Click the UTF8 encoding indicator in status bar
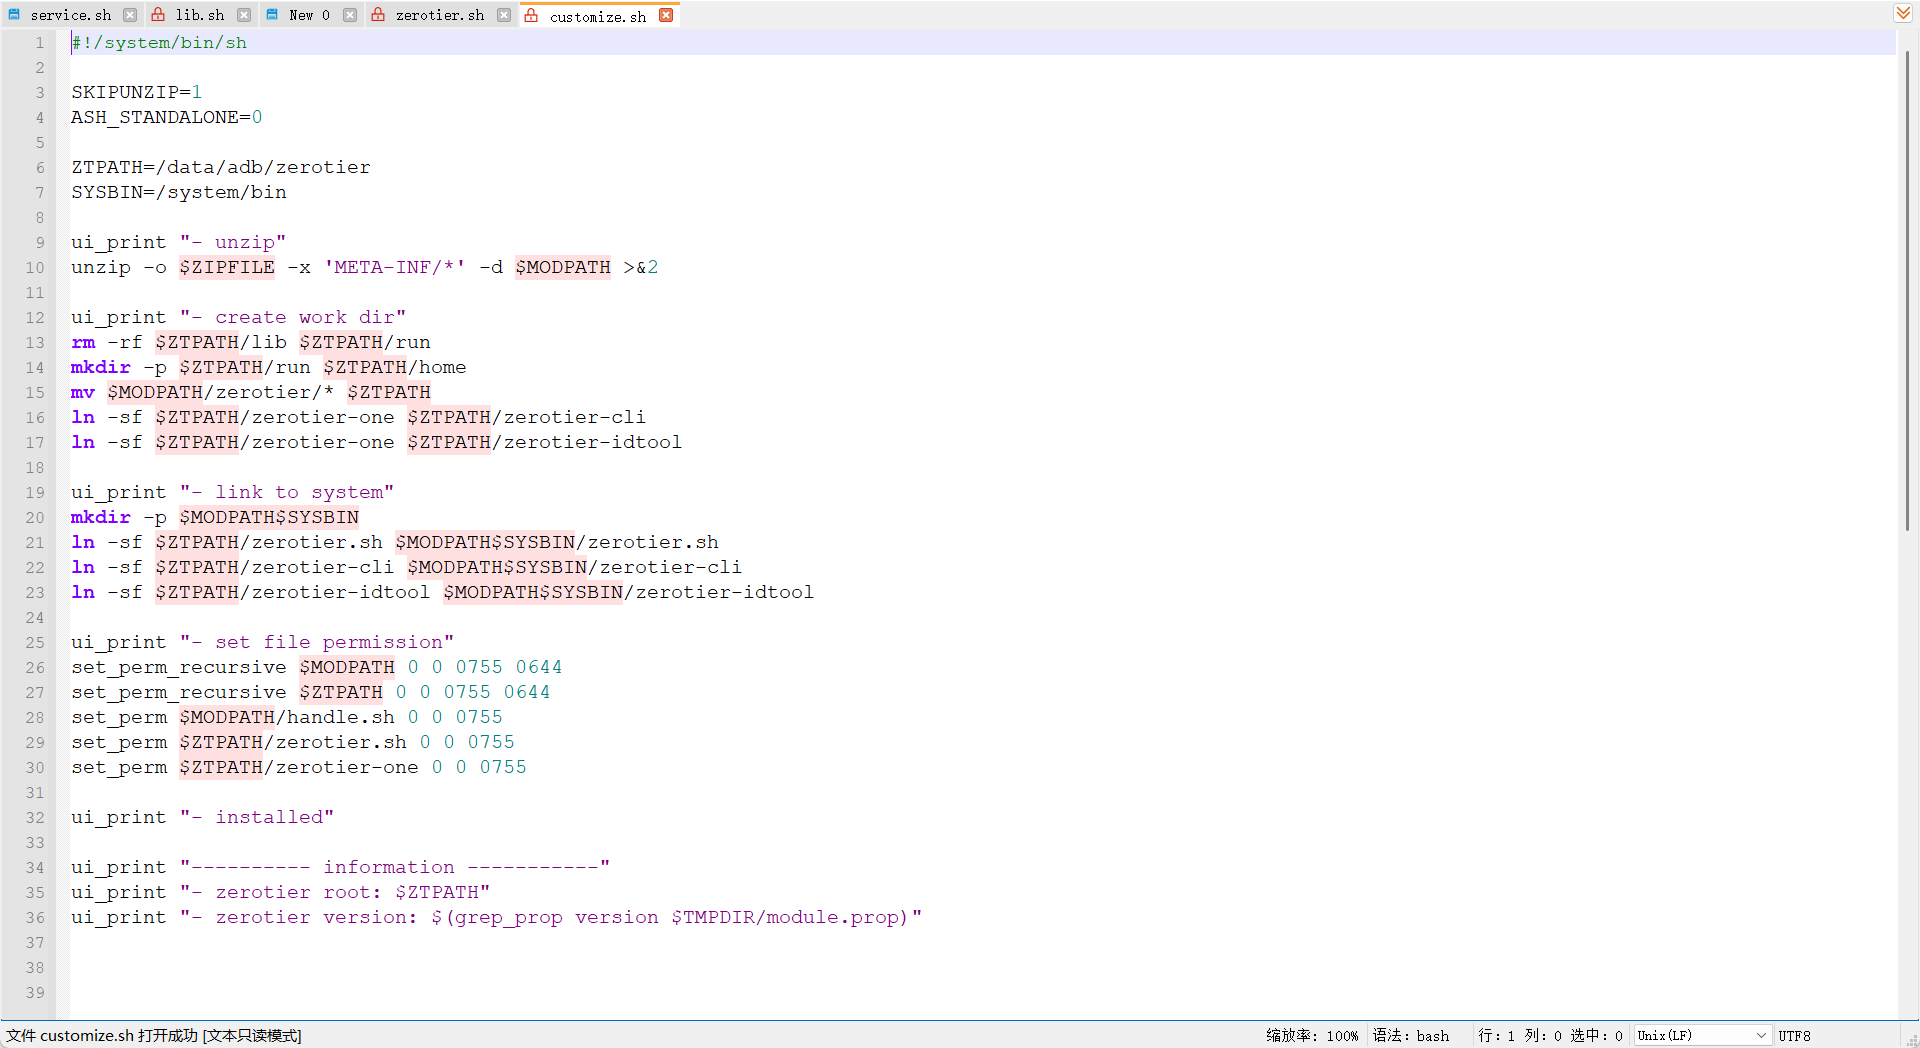 1794,1036
